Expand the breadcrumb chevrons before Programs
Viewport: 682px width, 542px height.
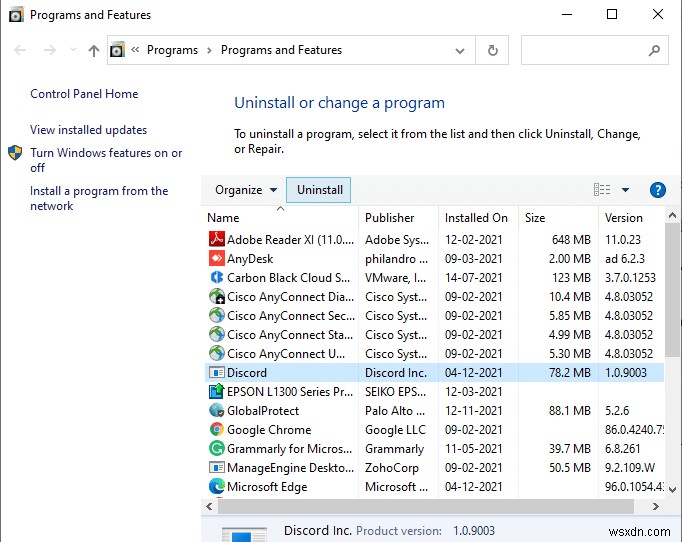coord(135,50)
